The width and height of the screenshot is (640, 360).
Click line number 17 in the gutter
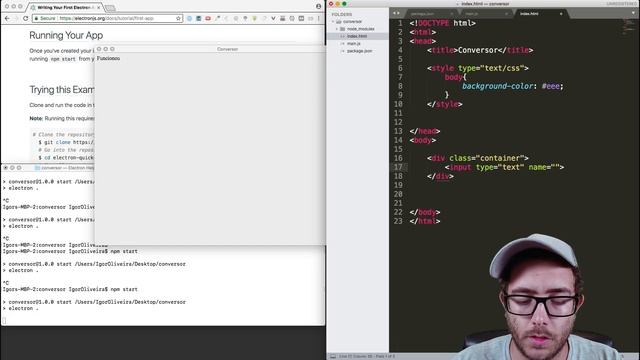tap(398, 167)
